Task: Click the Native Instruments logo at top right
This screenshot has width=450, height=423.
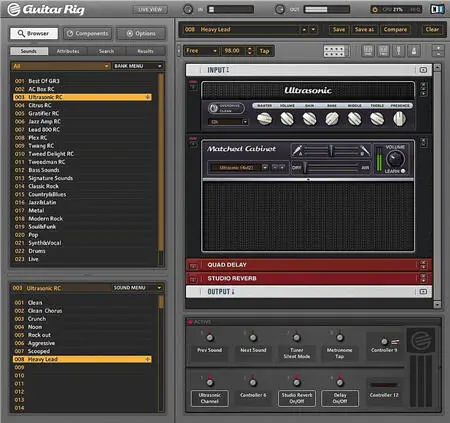Action: 438,9
